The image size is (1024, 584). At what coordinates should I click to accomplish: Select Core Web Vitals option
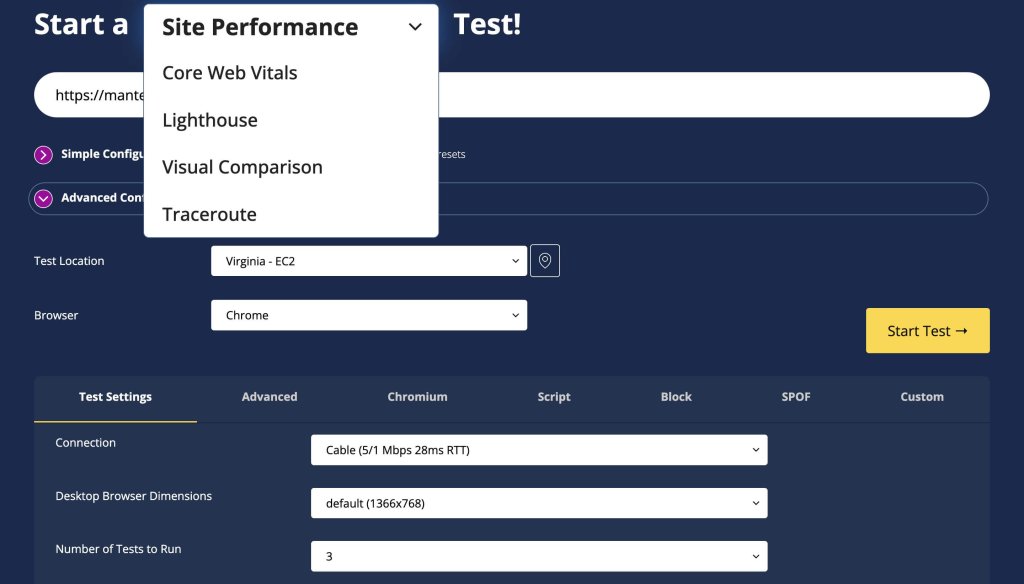229,73
